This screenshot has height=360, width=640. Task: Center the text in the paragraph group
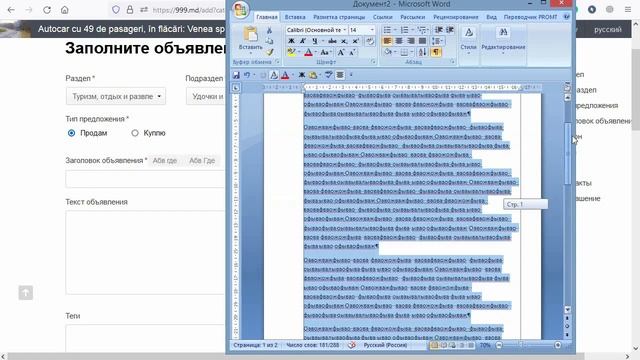coord(399,41)
